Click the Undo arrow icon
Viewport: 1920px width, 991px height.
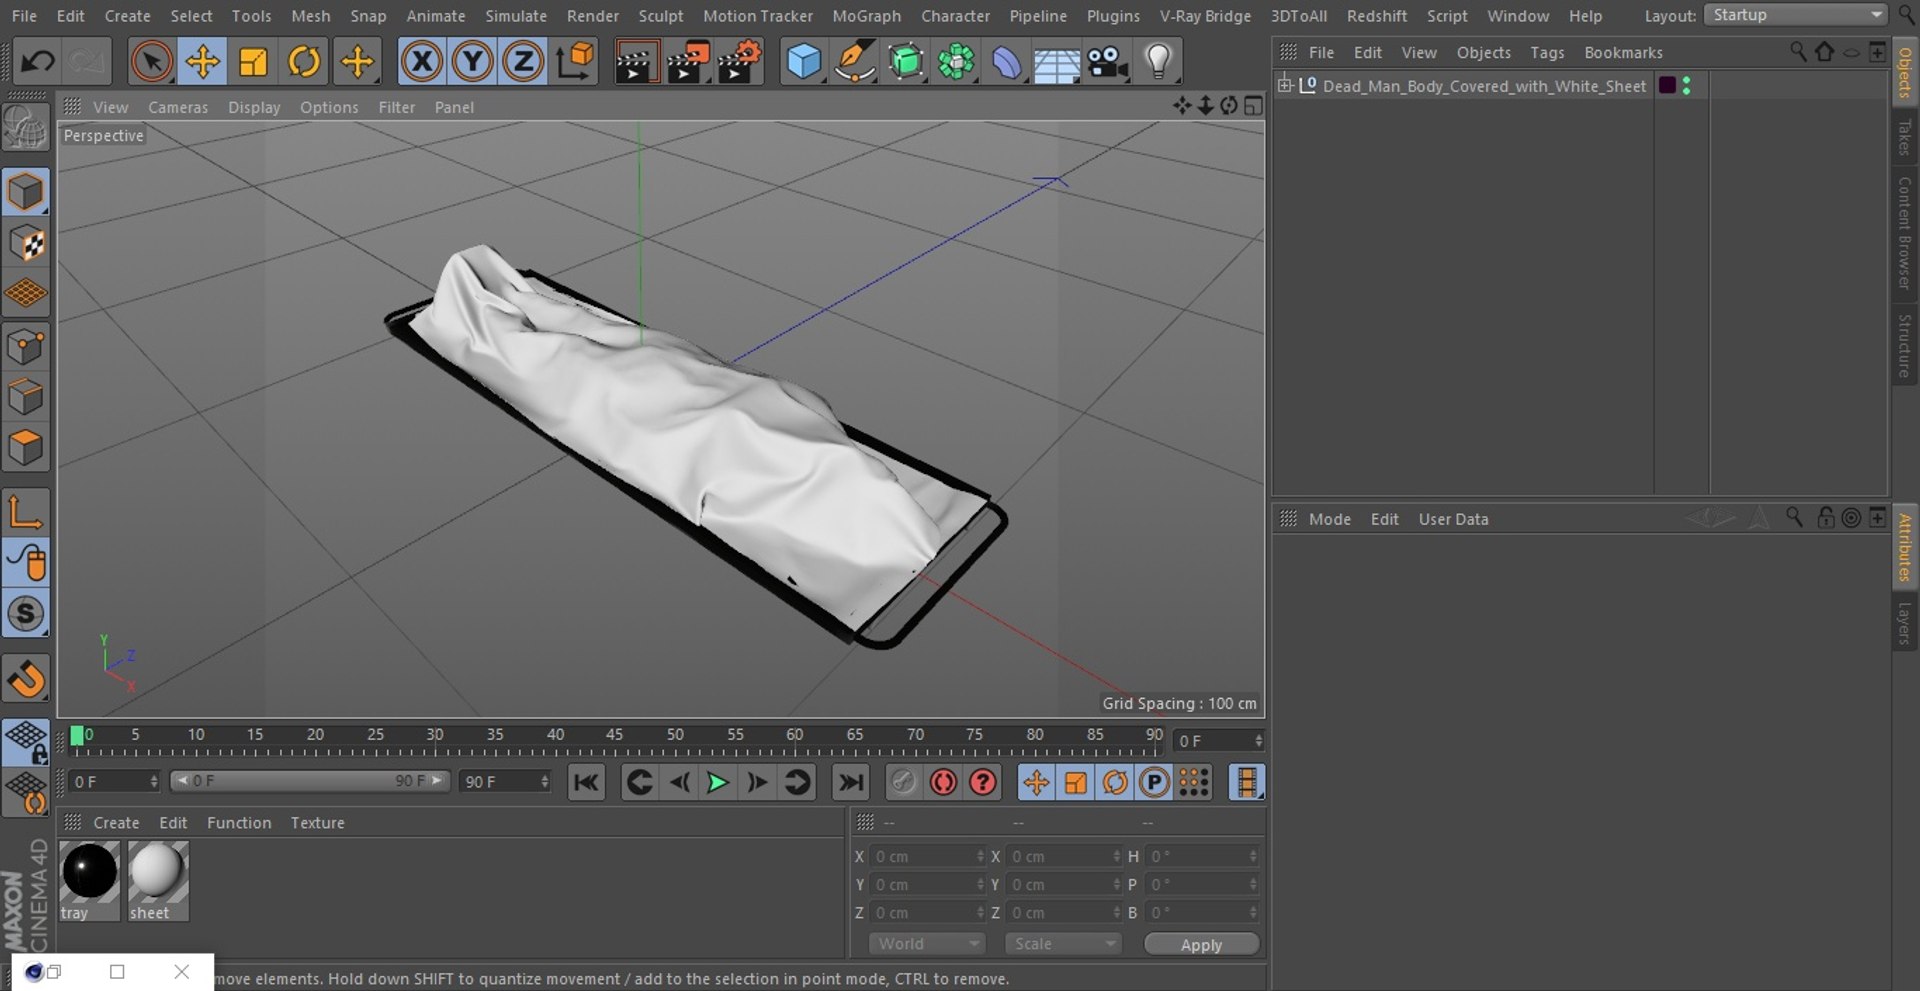click(38, 62)
